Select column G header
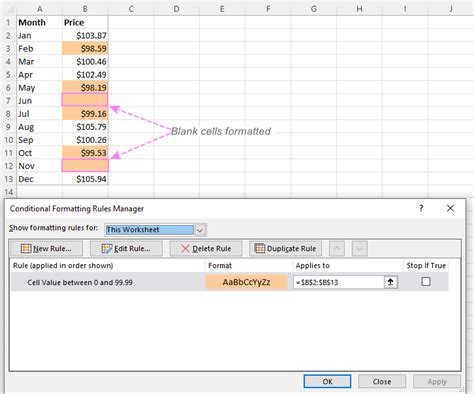The height and width of the screenshot is (394, 474). [x=314, y=9]
